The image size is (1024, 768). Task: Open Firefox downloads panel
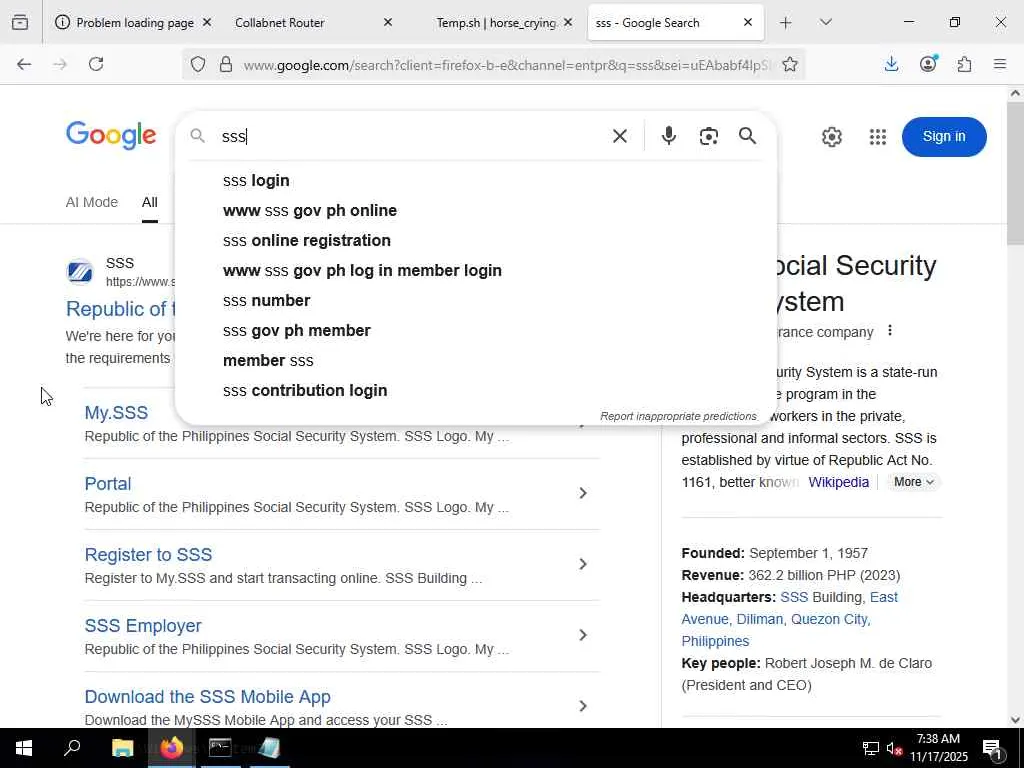coord(891,64)
